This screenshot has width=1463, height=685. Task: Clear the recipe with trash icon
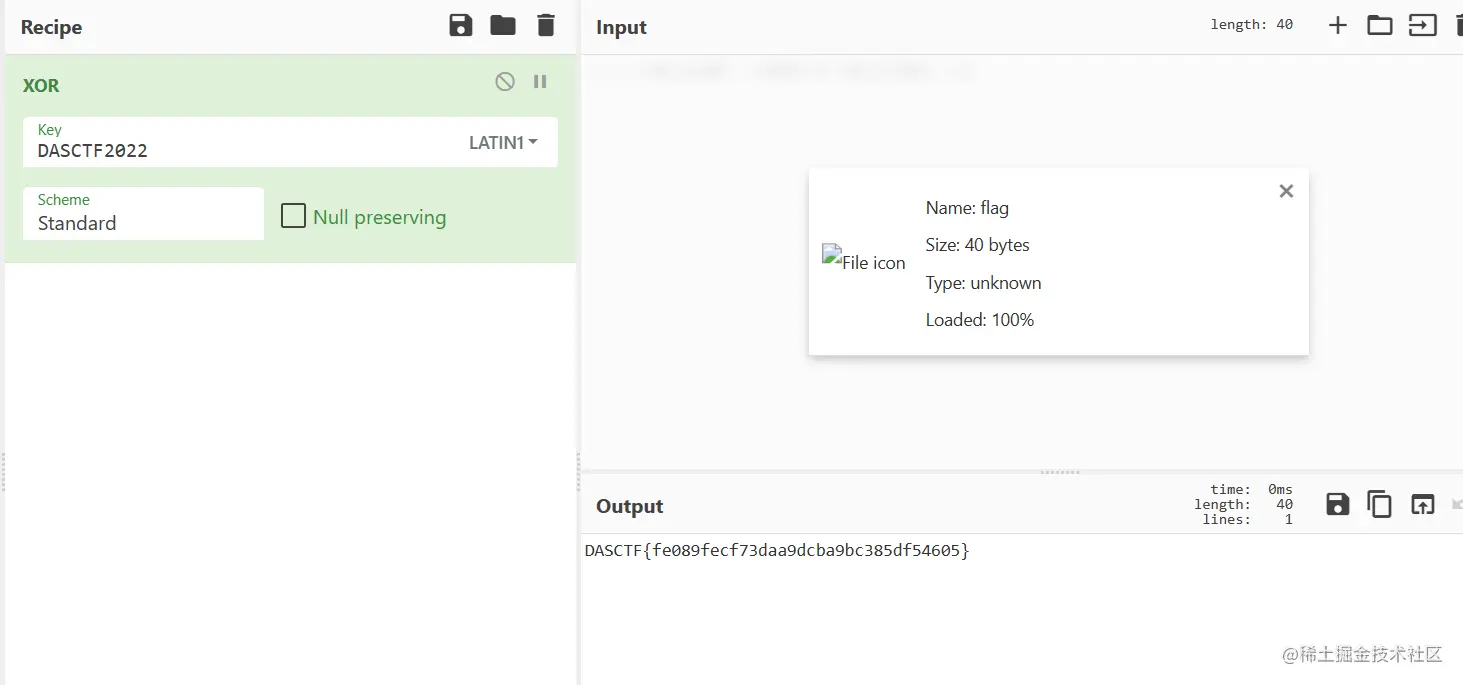pyautogui.click(x=546, y=26)
